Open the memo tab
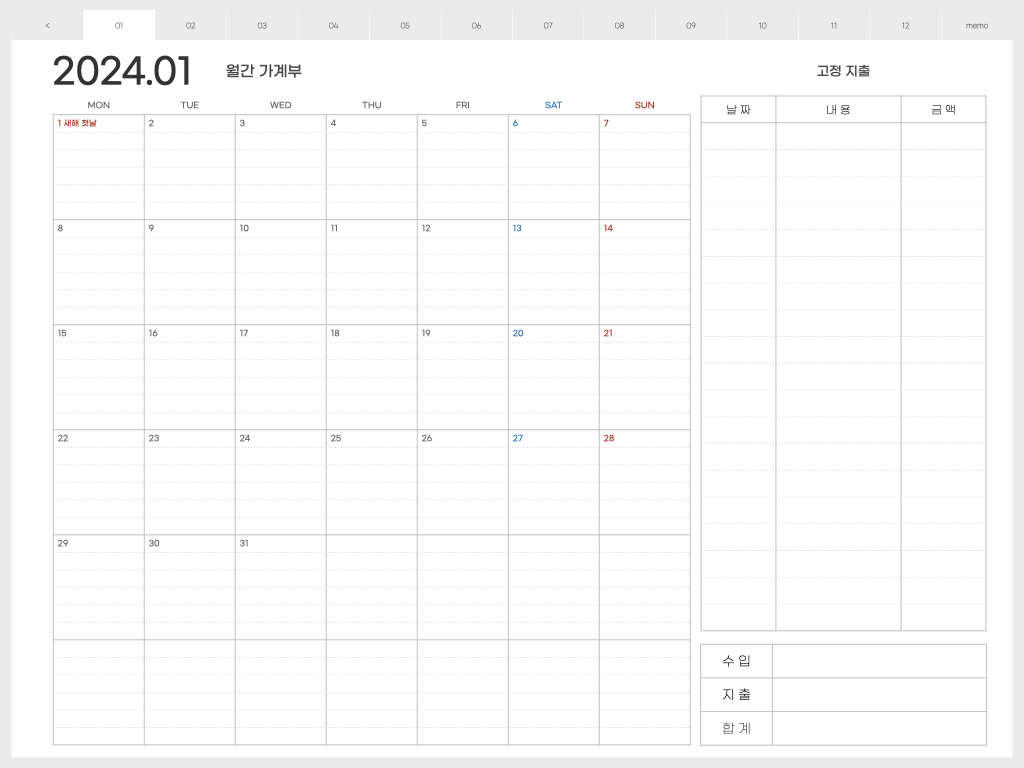This screenshot has width=1024, height=768. click(x=977, y=25)
